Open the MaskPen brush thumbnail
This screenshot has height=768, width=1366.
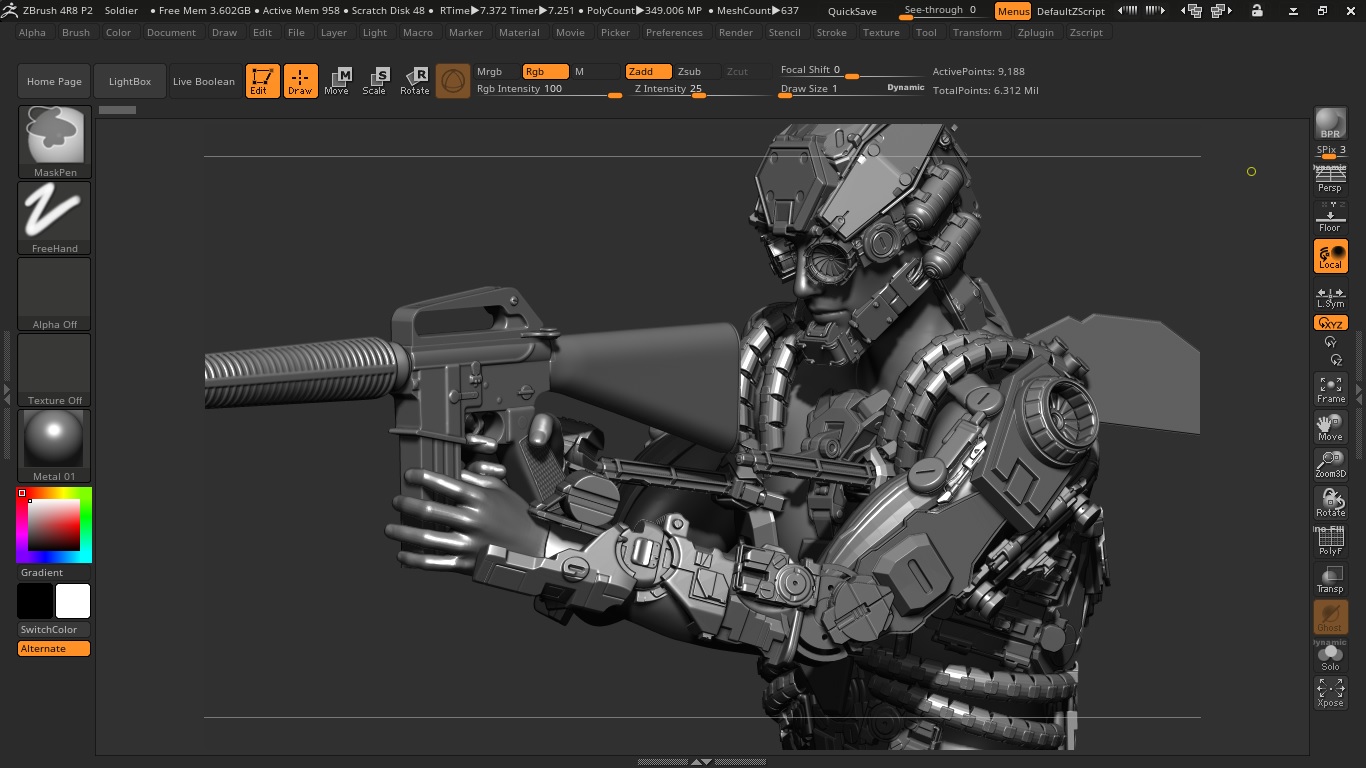click(x=54, y=142)
